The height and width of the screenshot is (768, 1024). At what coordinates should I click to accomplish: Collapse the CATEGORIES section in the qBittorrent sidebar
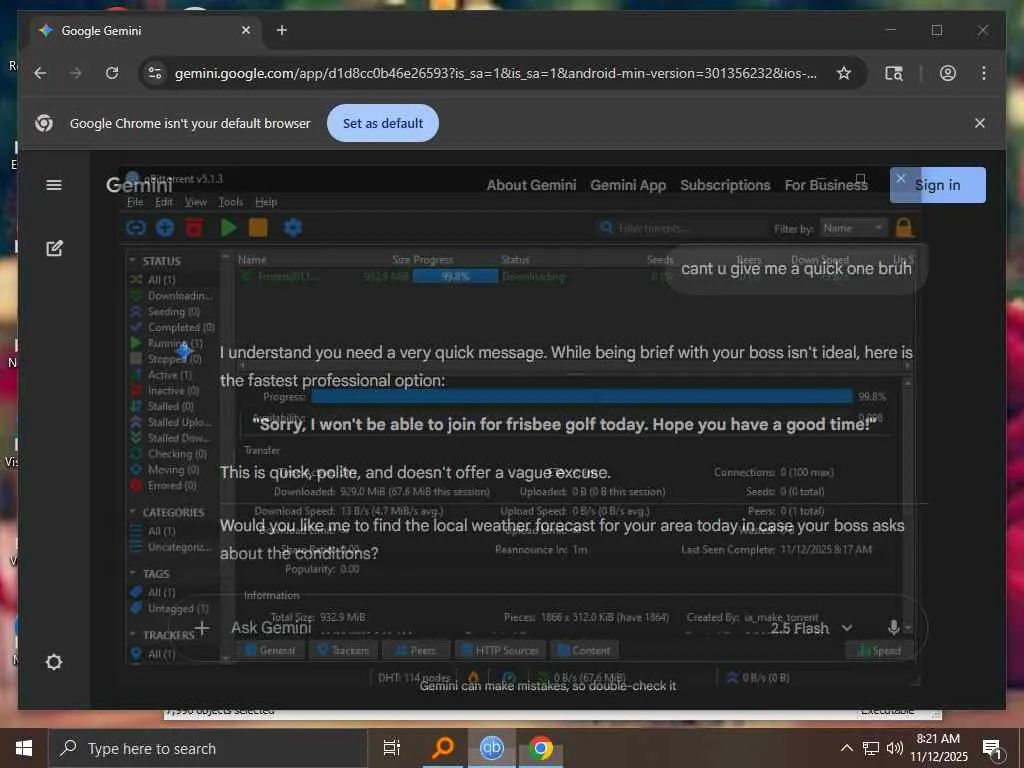click(133, 512)
